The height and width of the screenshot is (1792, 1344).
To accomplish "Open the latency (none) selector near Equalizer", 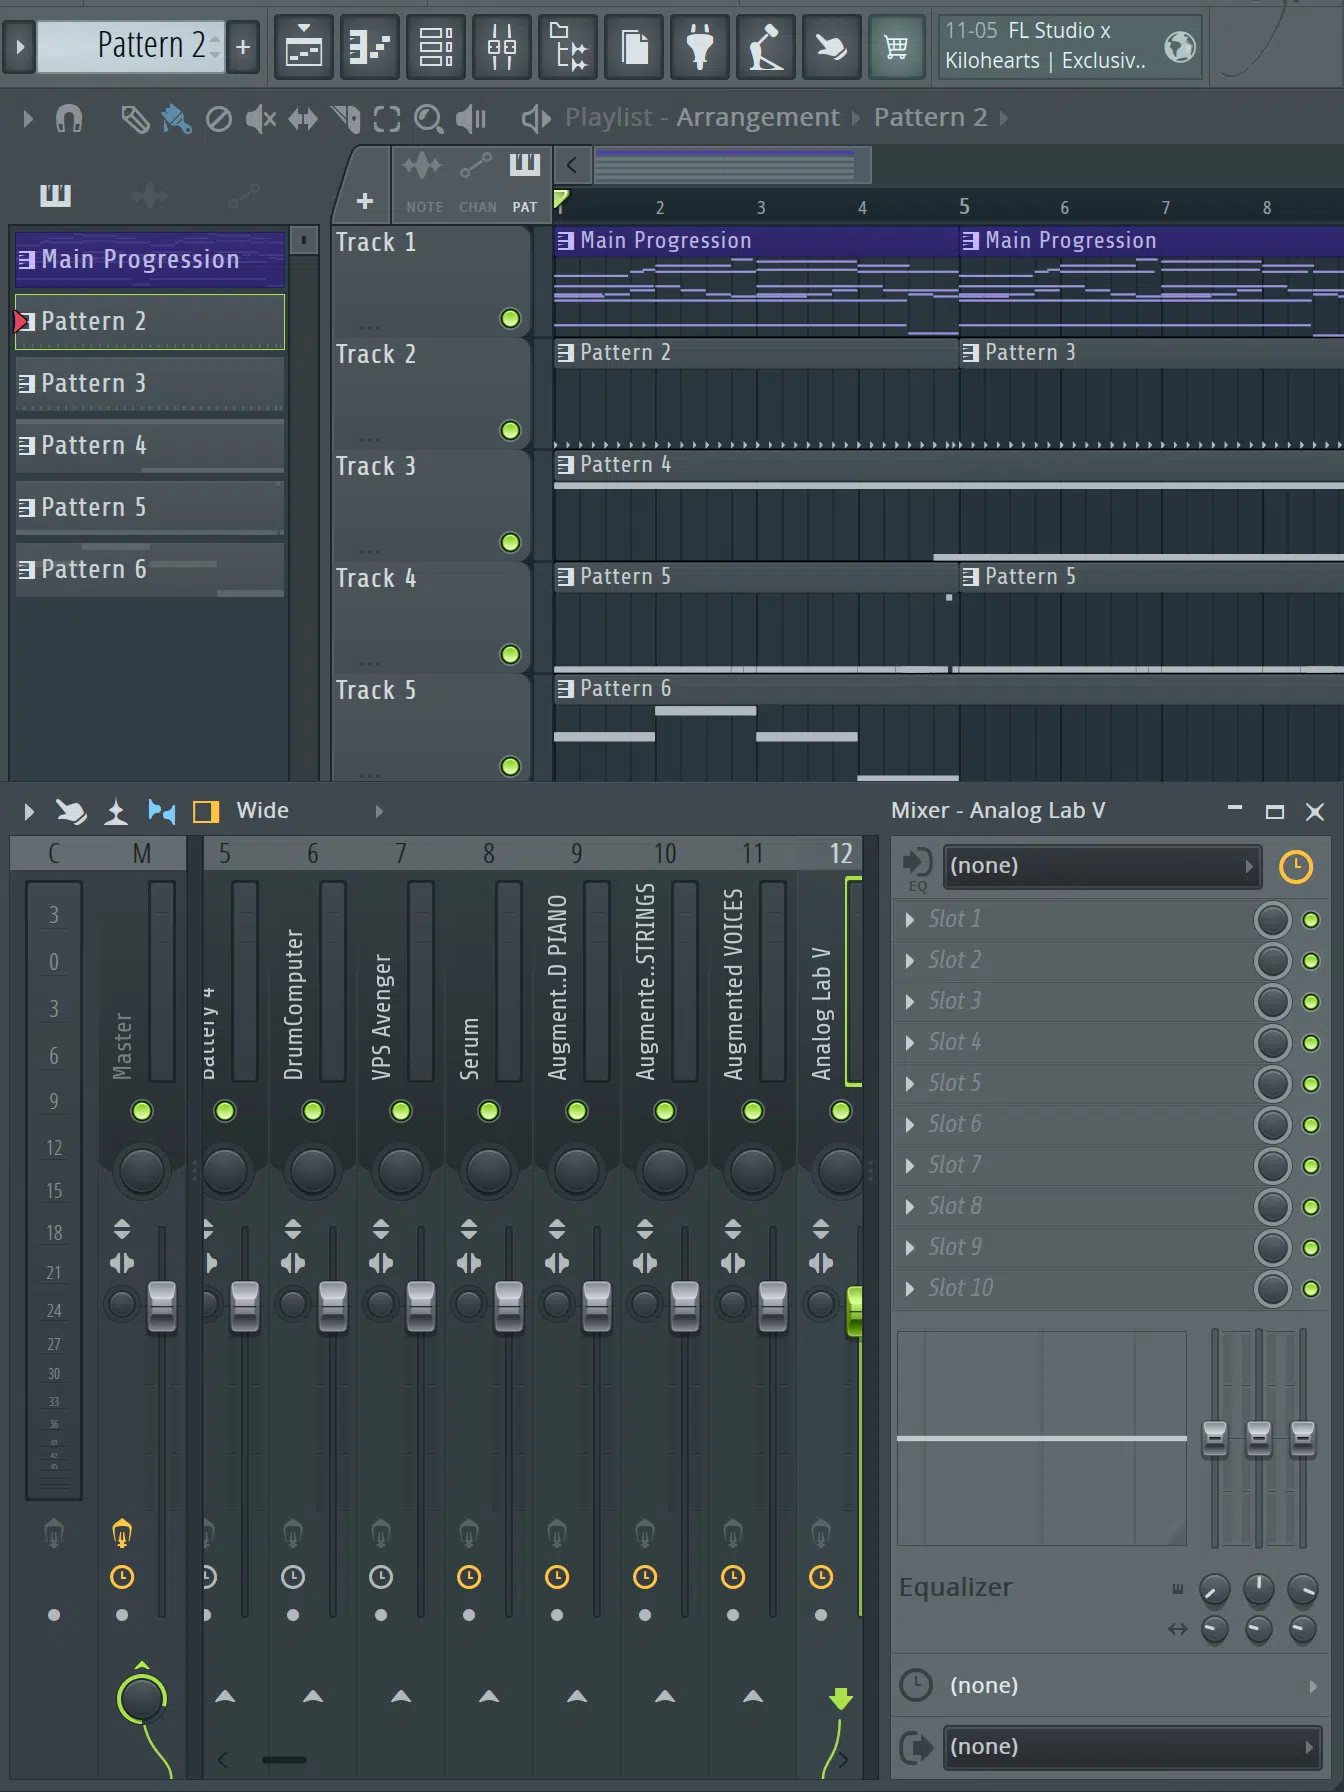I will (1131, 1686).
